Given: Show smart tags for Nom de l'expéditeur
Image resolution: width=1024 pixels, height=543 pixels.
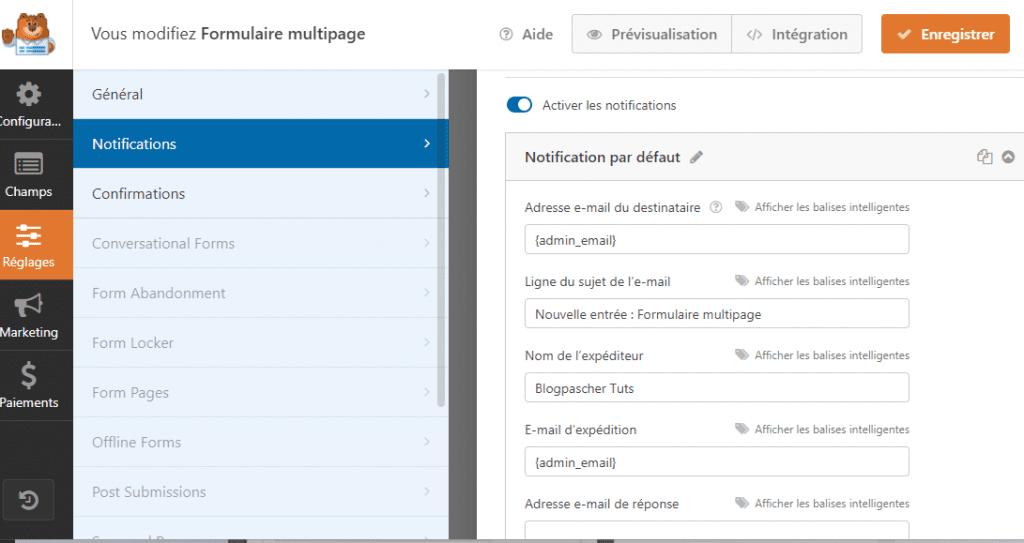Looking at the screenshot, I should click(832, 355).
